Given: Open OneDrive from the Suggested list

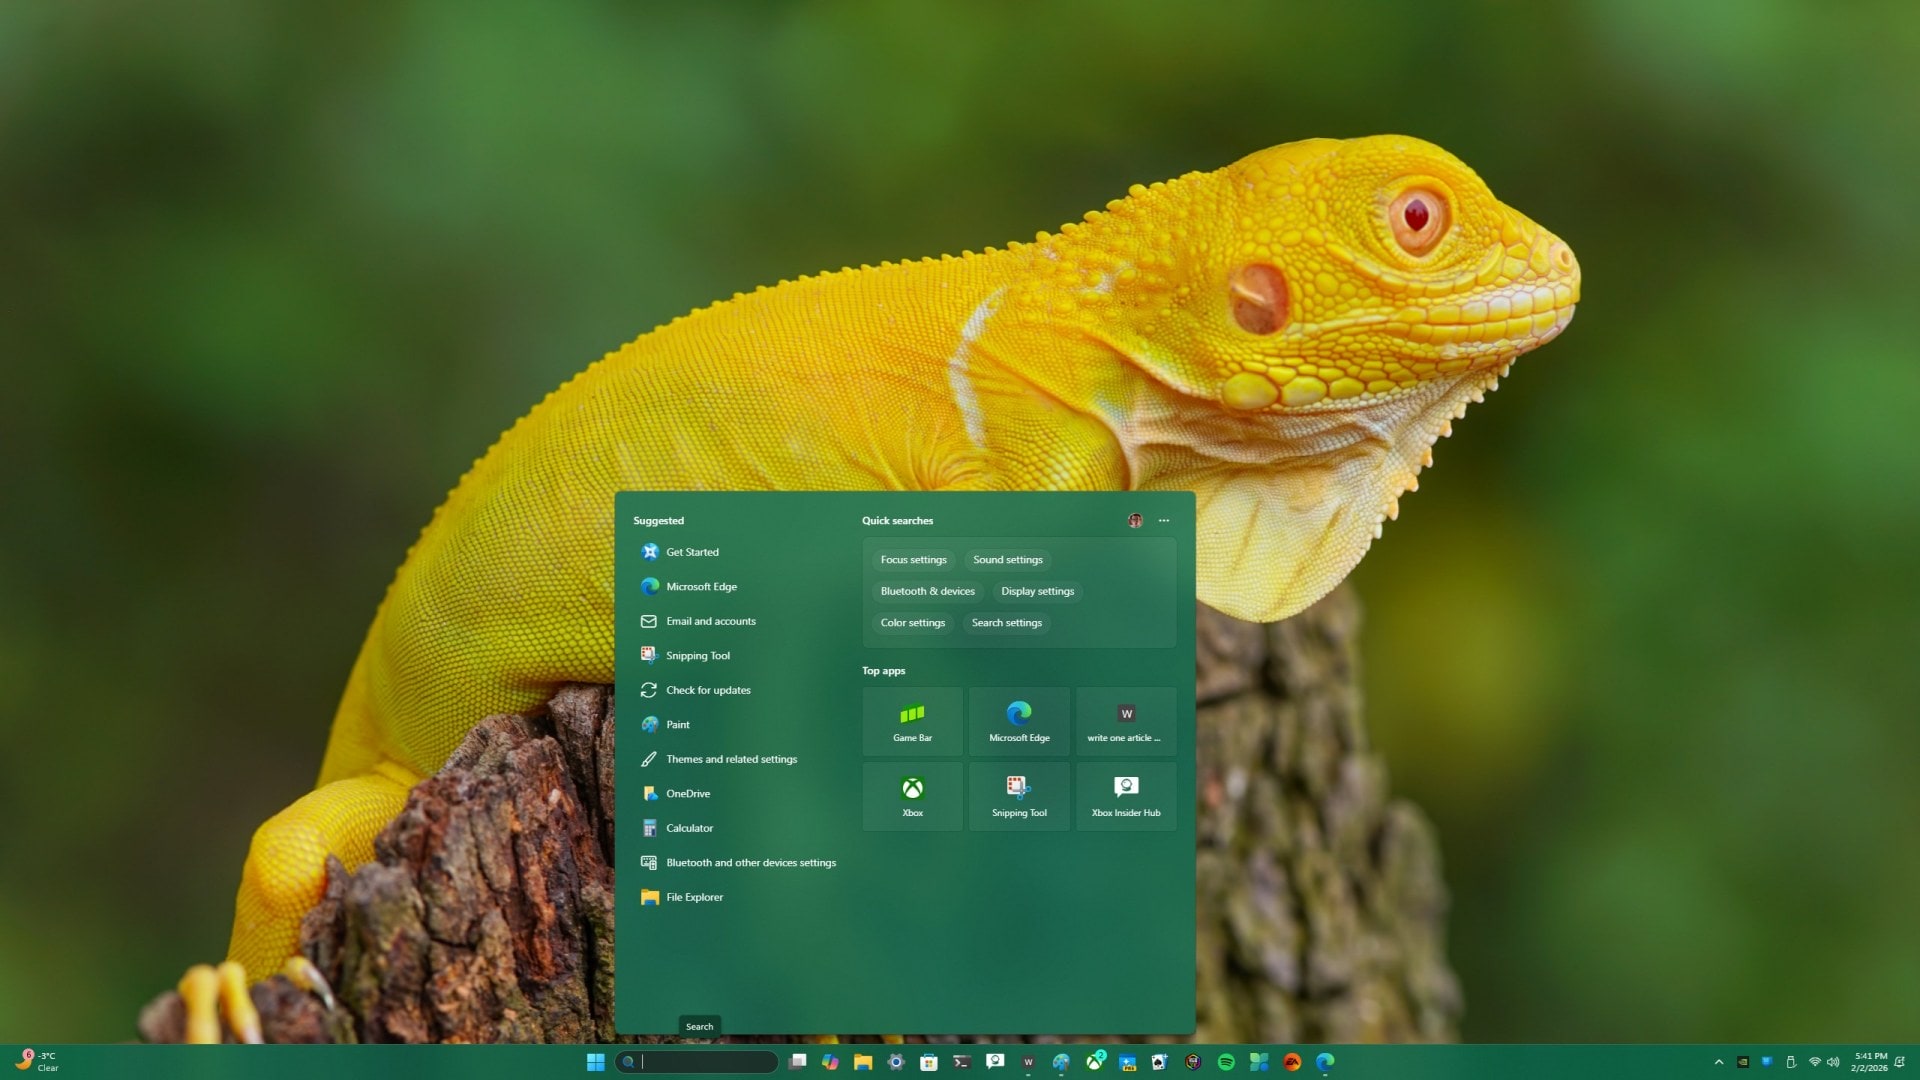Looking at the screenshot, I should [x=687, y=793].
